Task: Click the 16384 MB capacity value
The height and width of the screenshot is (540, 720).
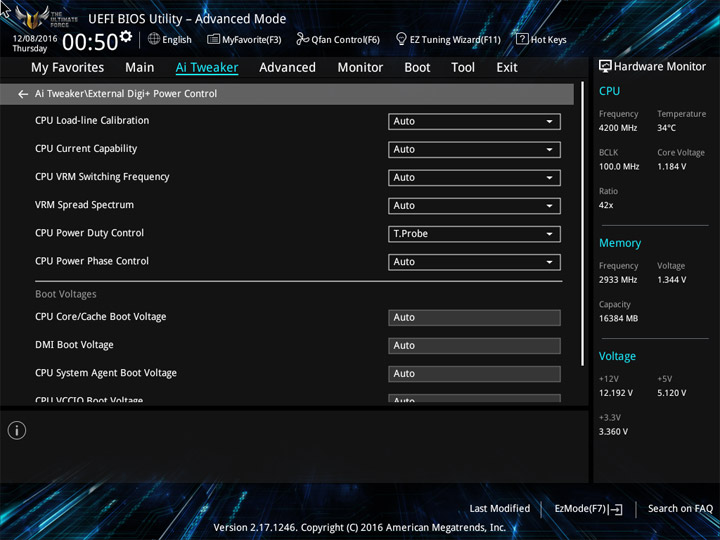Action: tap(619, 318)
